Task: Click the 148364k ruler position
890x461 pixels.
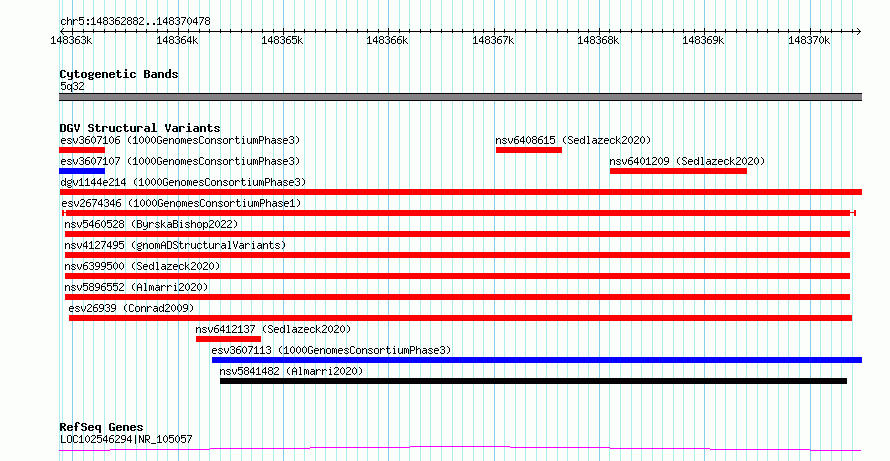Action: click(177, 41)
